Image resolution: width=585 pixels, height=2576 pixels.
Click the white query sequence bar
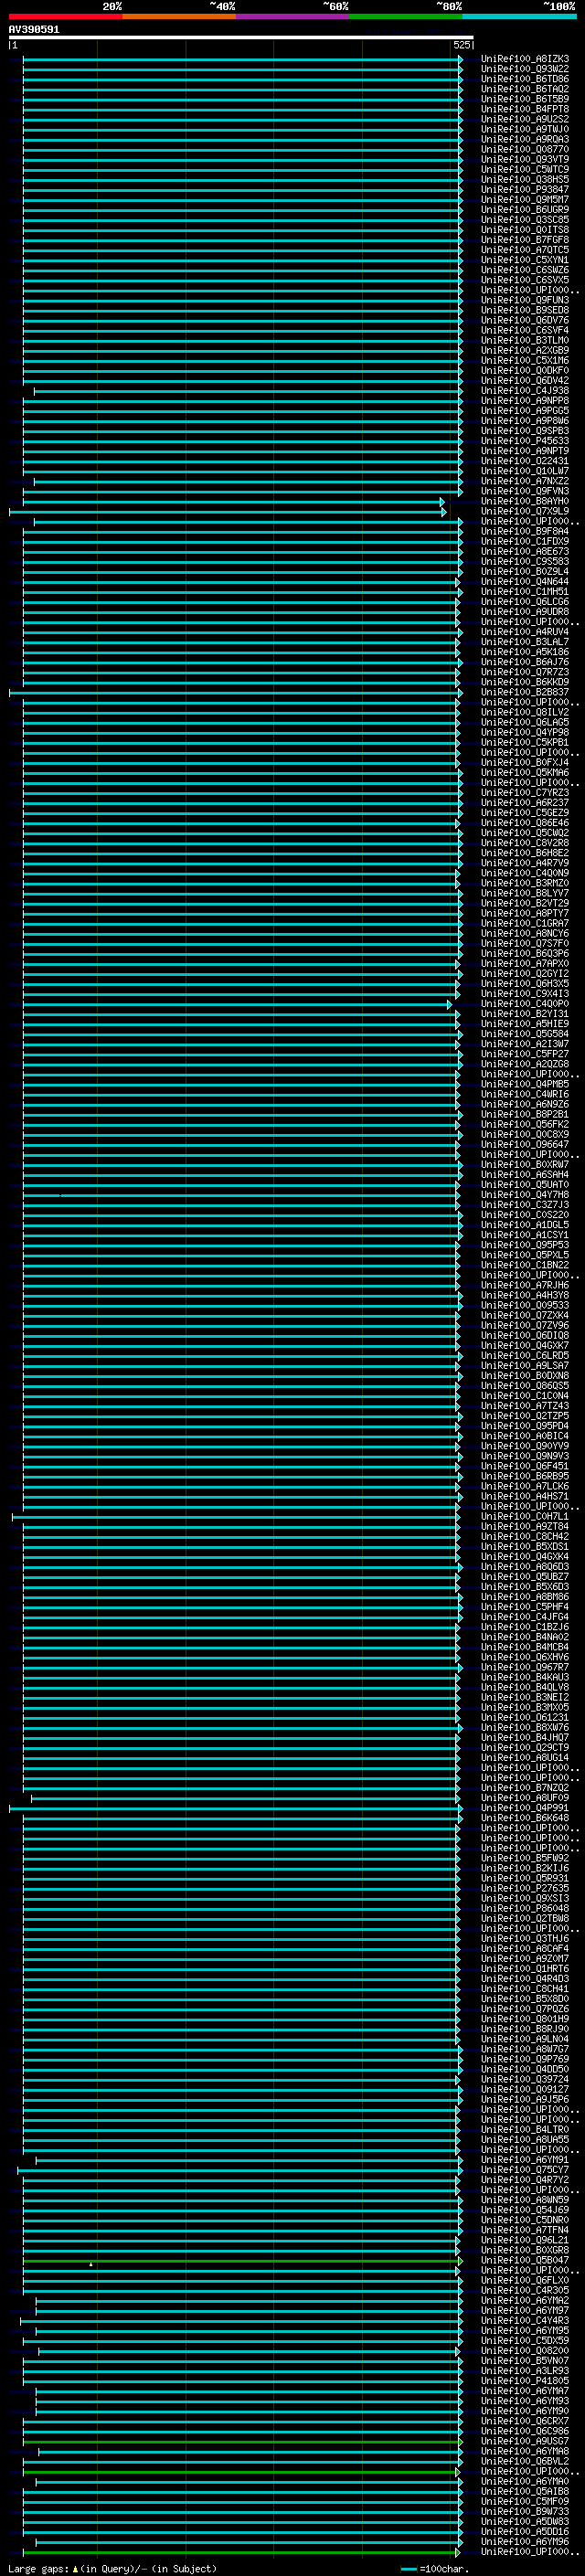[x=241, y=38]
